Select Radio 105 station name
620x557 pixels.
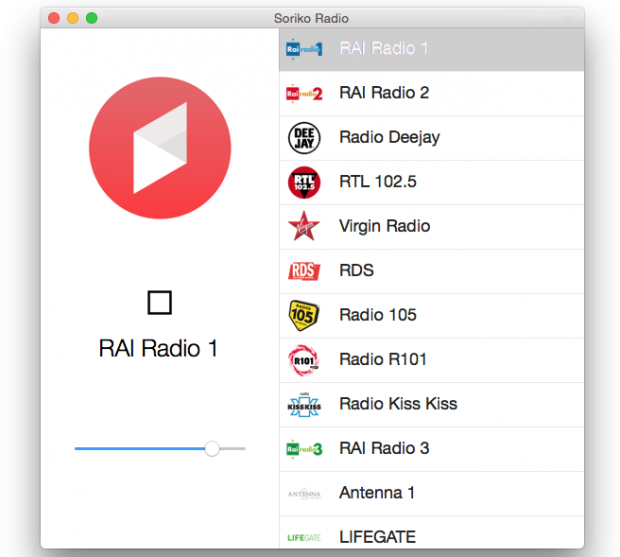point(378,315)
